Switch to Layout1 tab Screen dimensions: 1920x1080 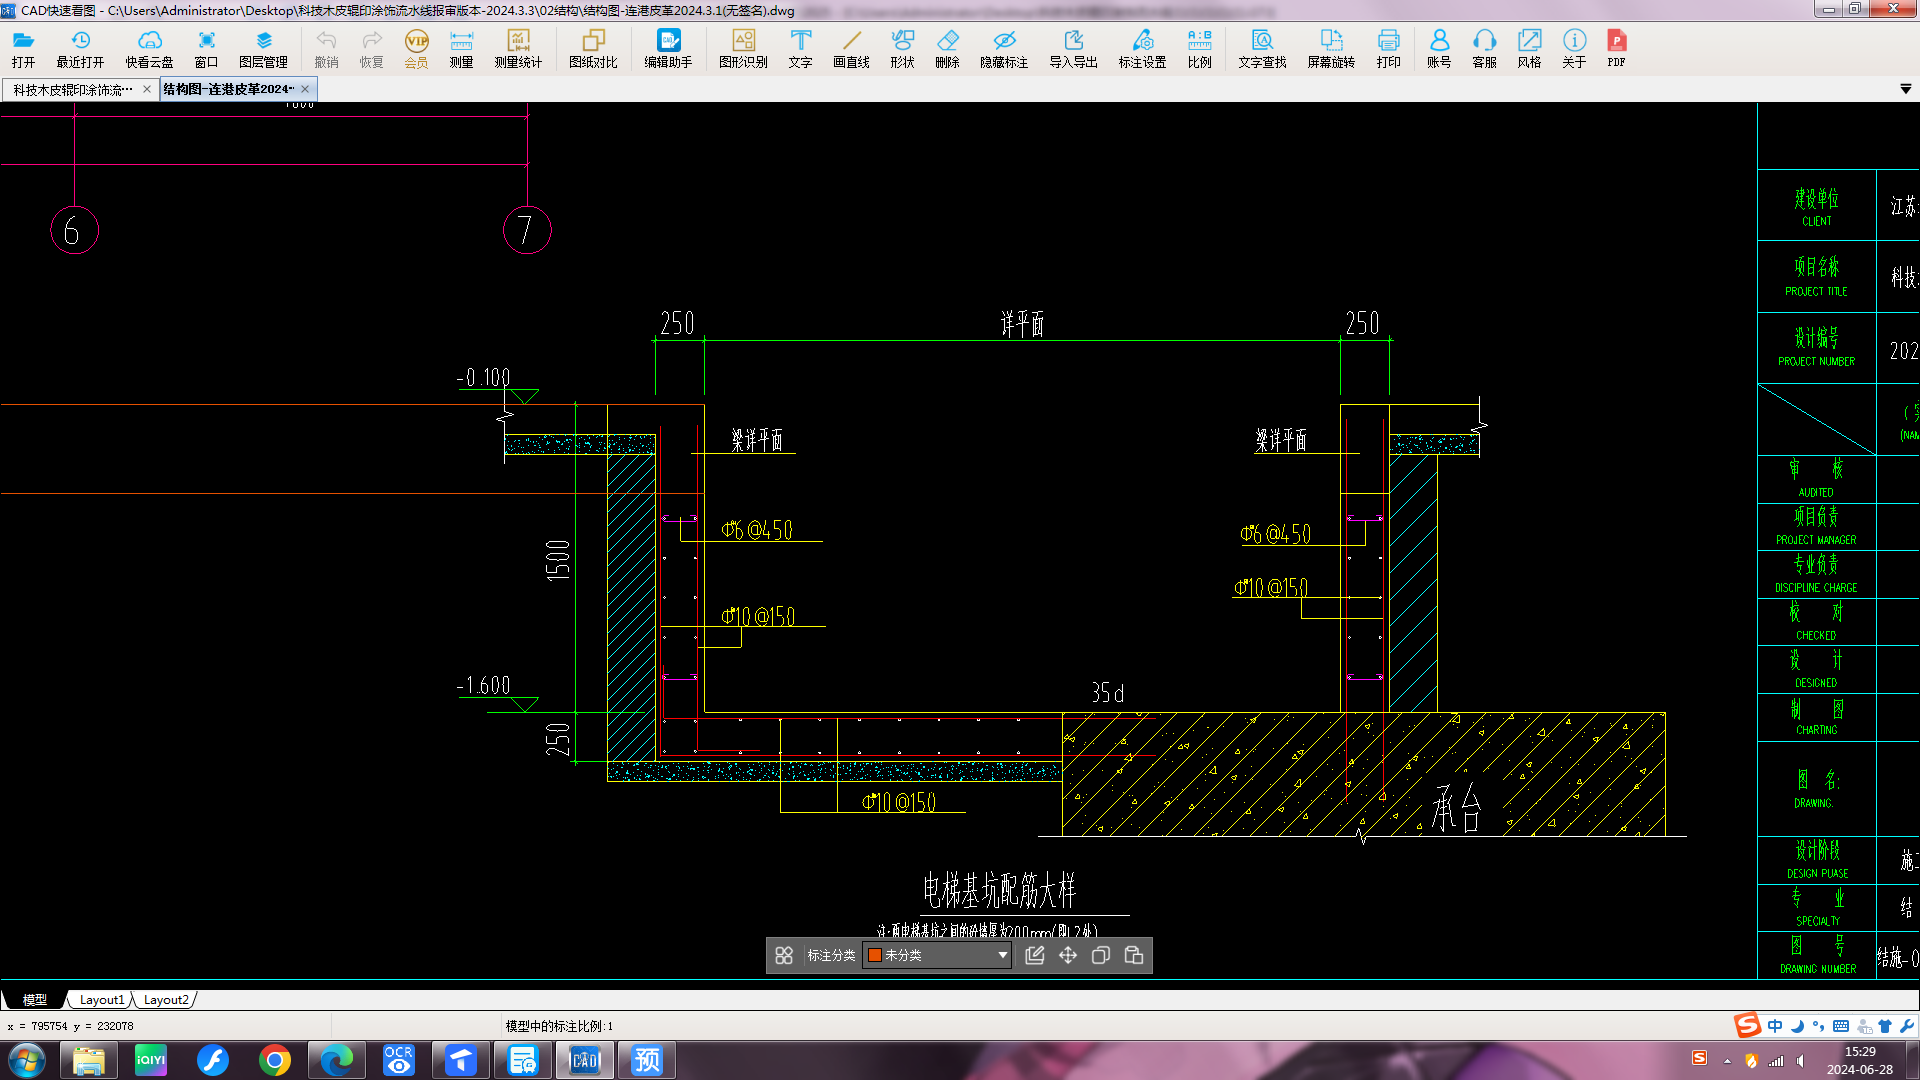click(102, 999)
